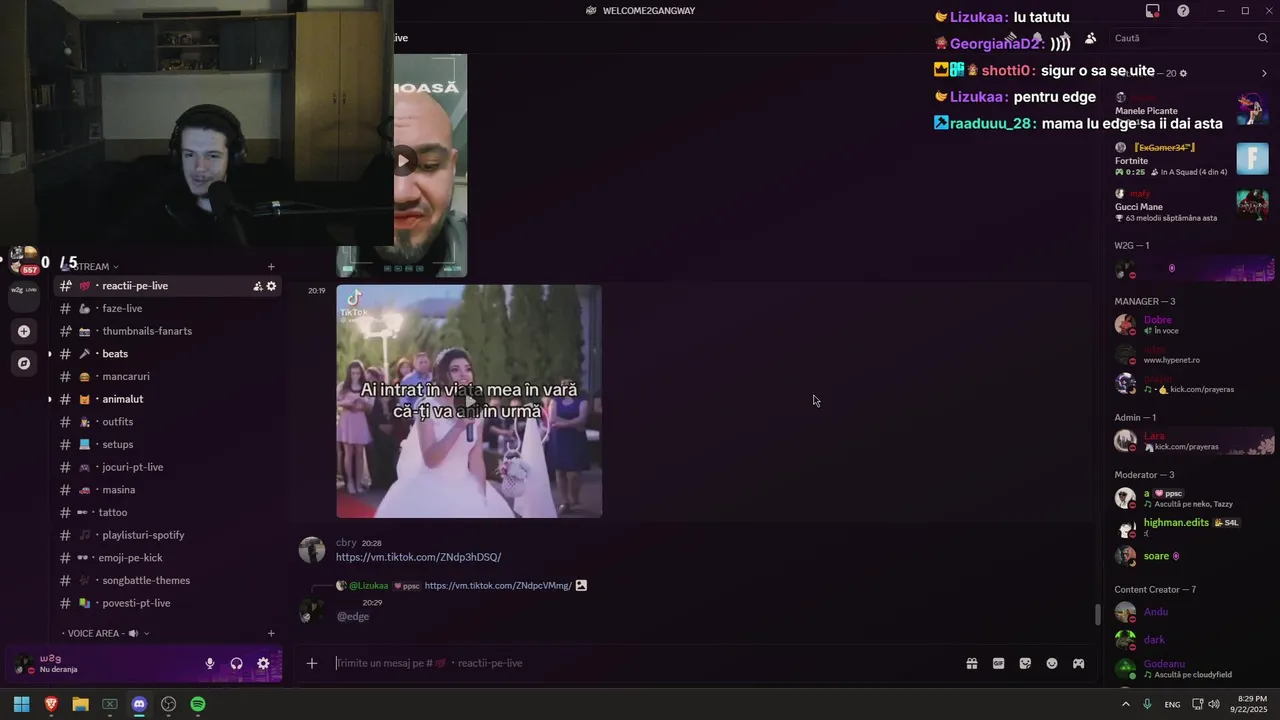Go to the mancaruri channel
This screenshot has width=1280, height=720.
tap(166, 377)
